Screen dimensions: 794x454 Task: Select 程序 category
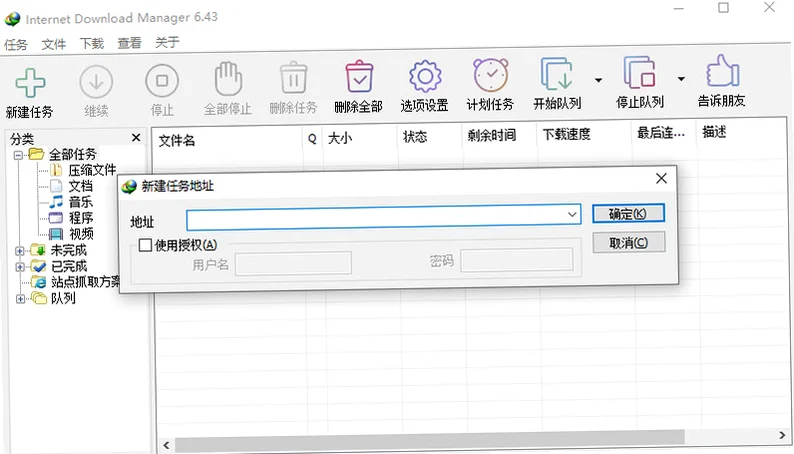81,218
